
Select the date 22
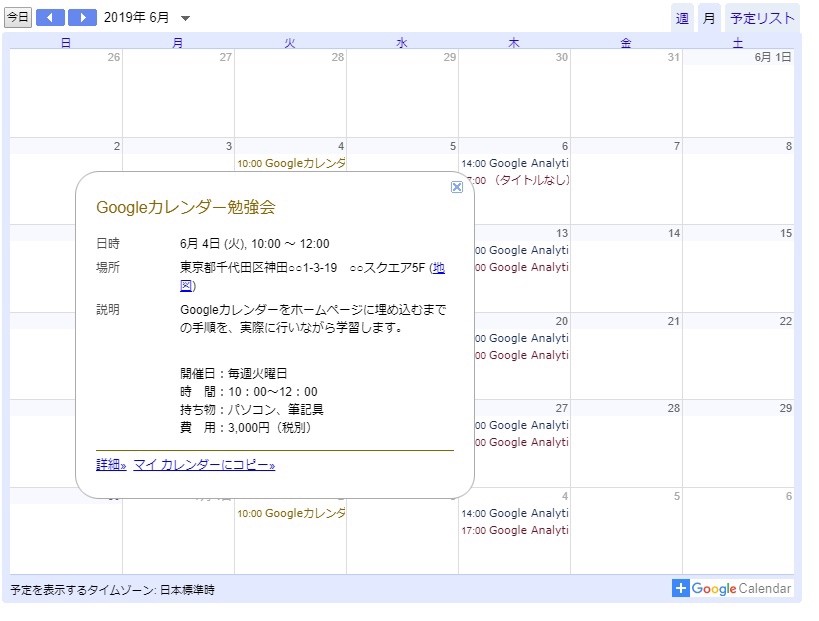[786, 321]
